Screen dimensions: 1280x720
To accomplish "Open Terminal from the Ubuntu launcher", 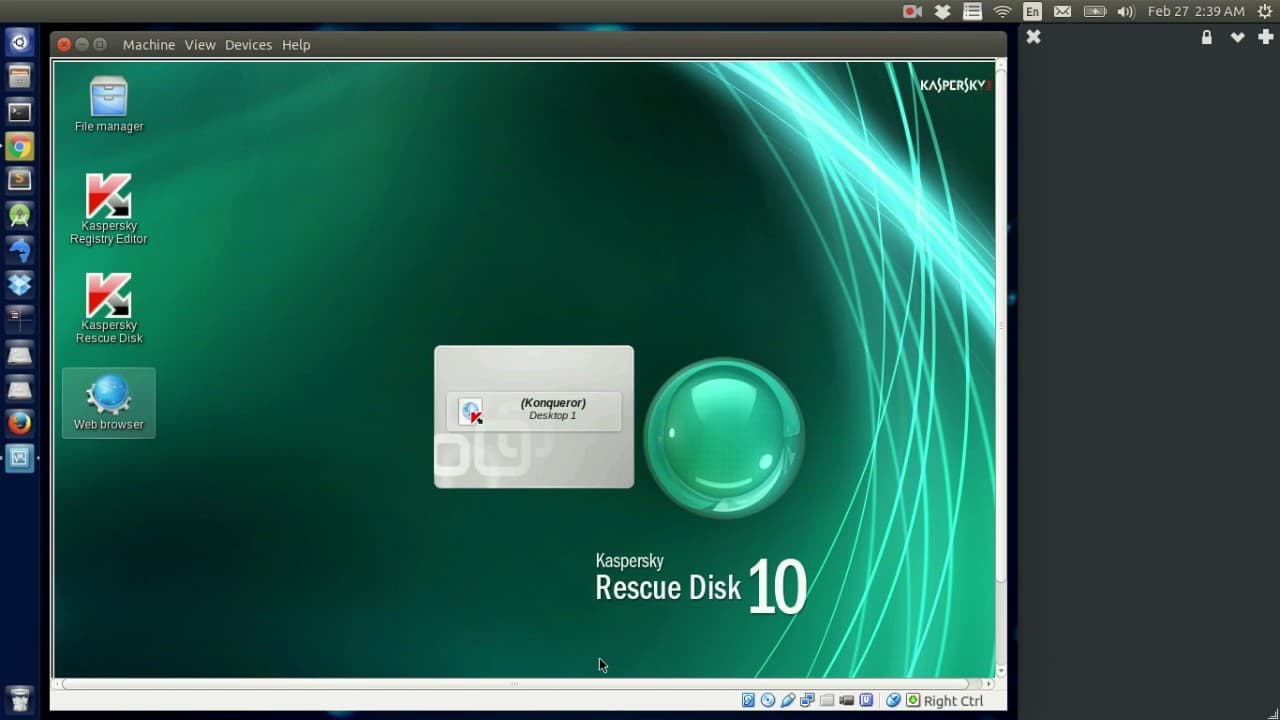I will point(20,112).
